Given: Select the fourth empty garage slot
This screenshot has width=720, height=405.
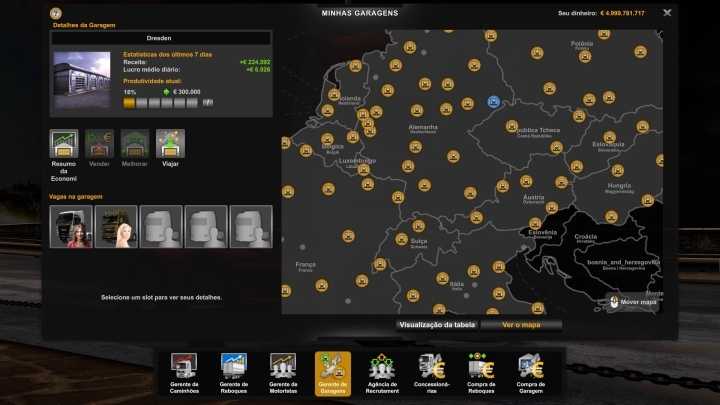Looking at the screenshot, I should coord(206,227).
